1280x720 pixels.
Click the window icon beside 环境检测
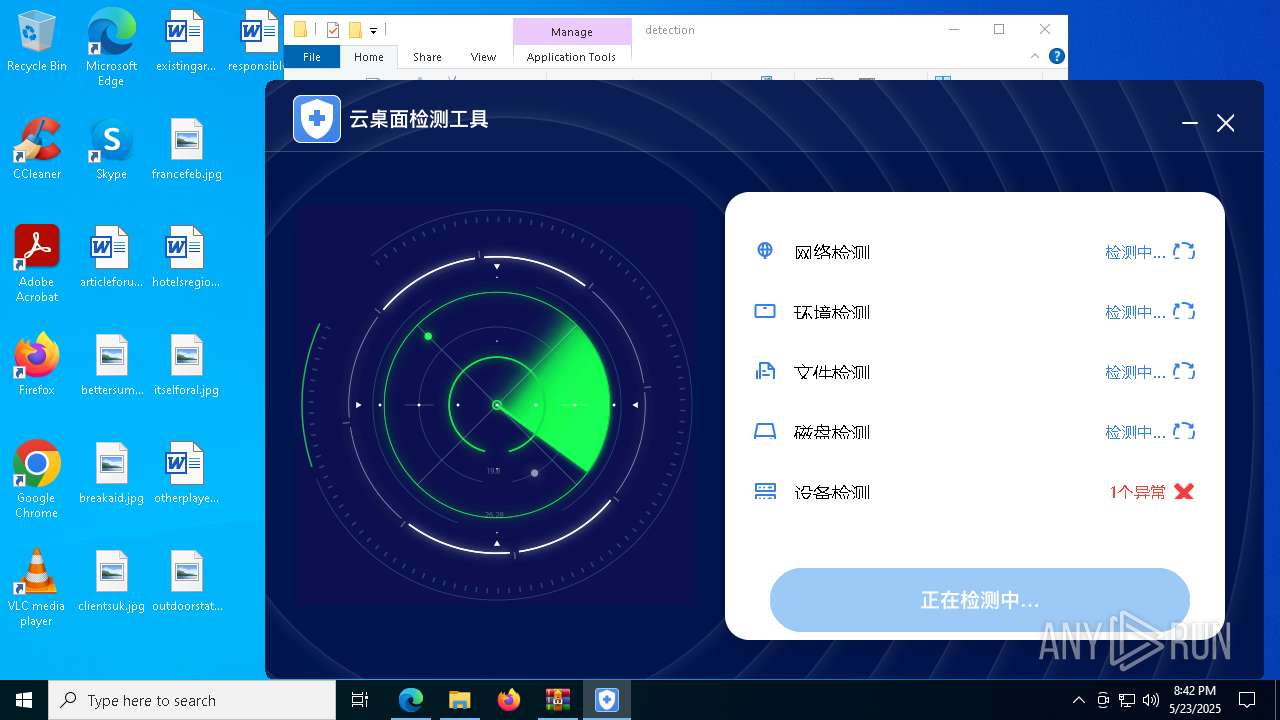(x=765, y=311)
